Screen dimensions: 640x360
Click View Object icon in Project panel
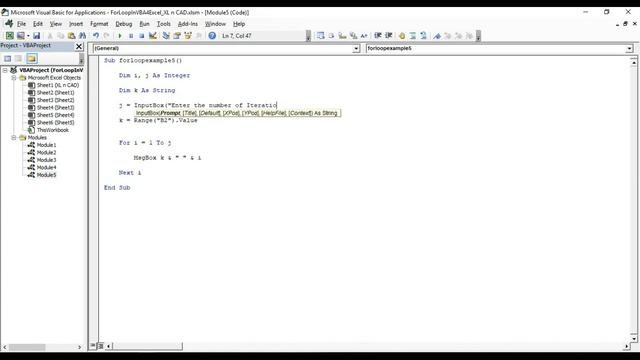click(x=19, y=59)
